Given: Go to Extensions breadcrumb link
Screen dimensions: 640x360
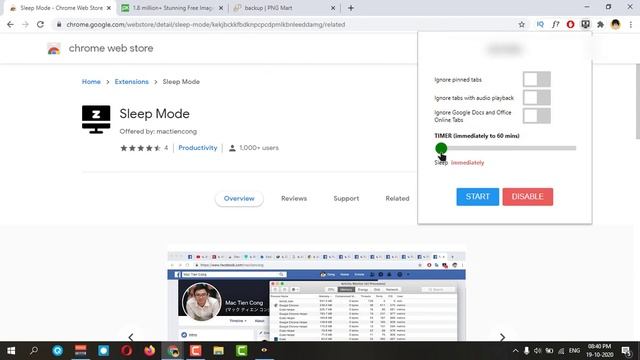Looking at the screenshot, I should tap(131, 82).
